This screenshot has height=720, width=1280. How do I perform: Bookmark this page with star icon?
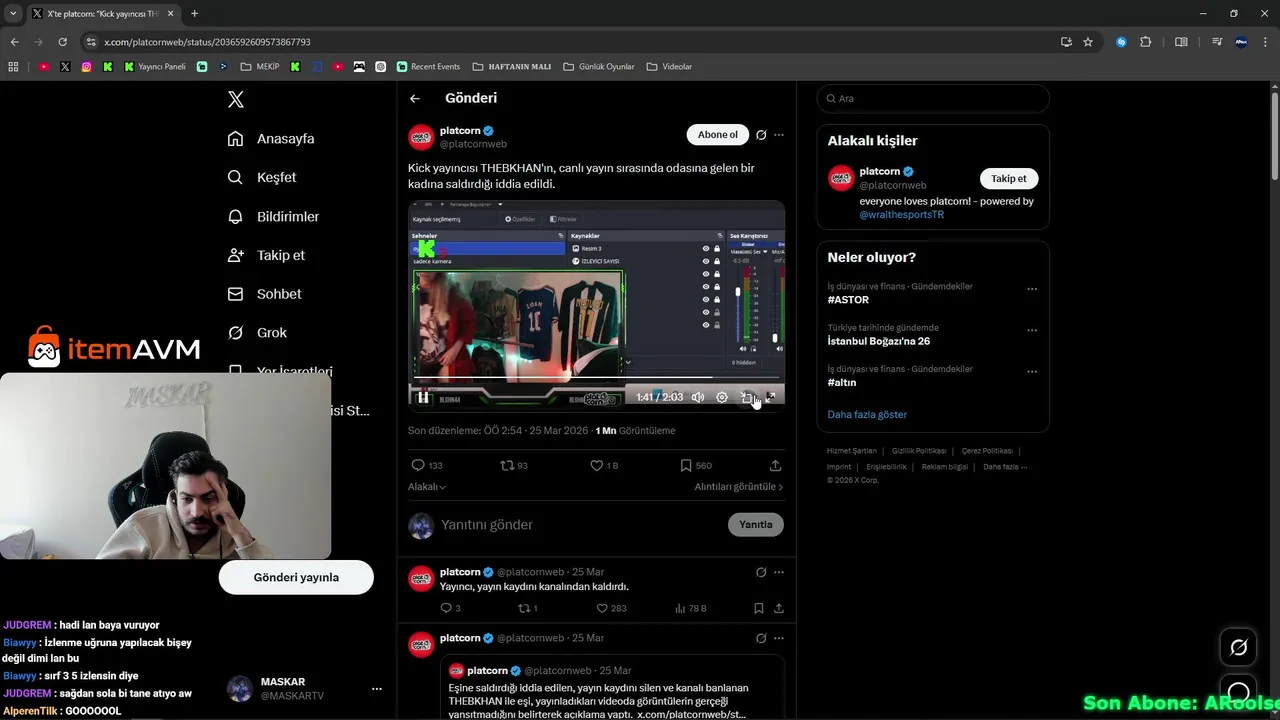(x=1088, y=42)
